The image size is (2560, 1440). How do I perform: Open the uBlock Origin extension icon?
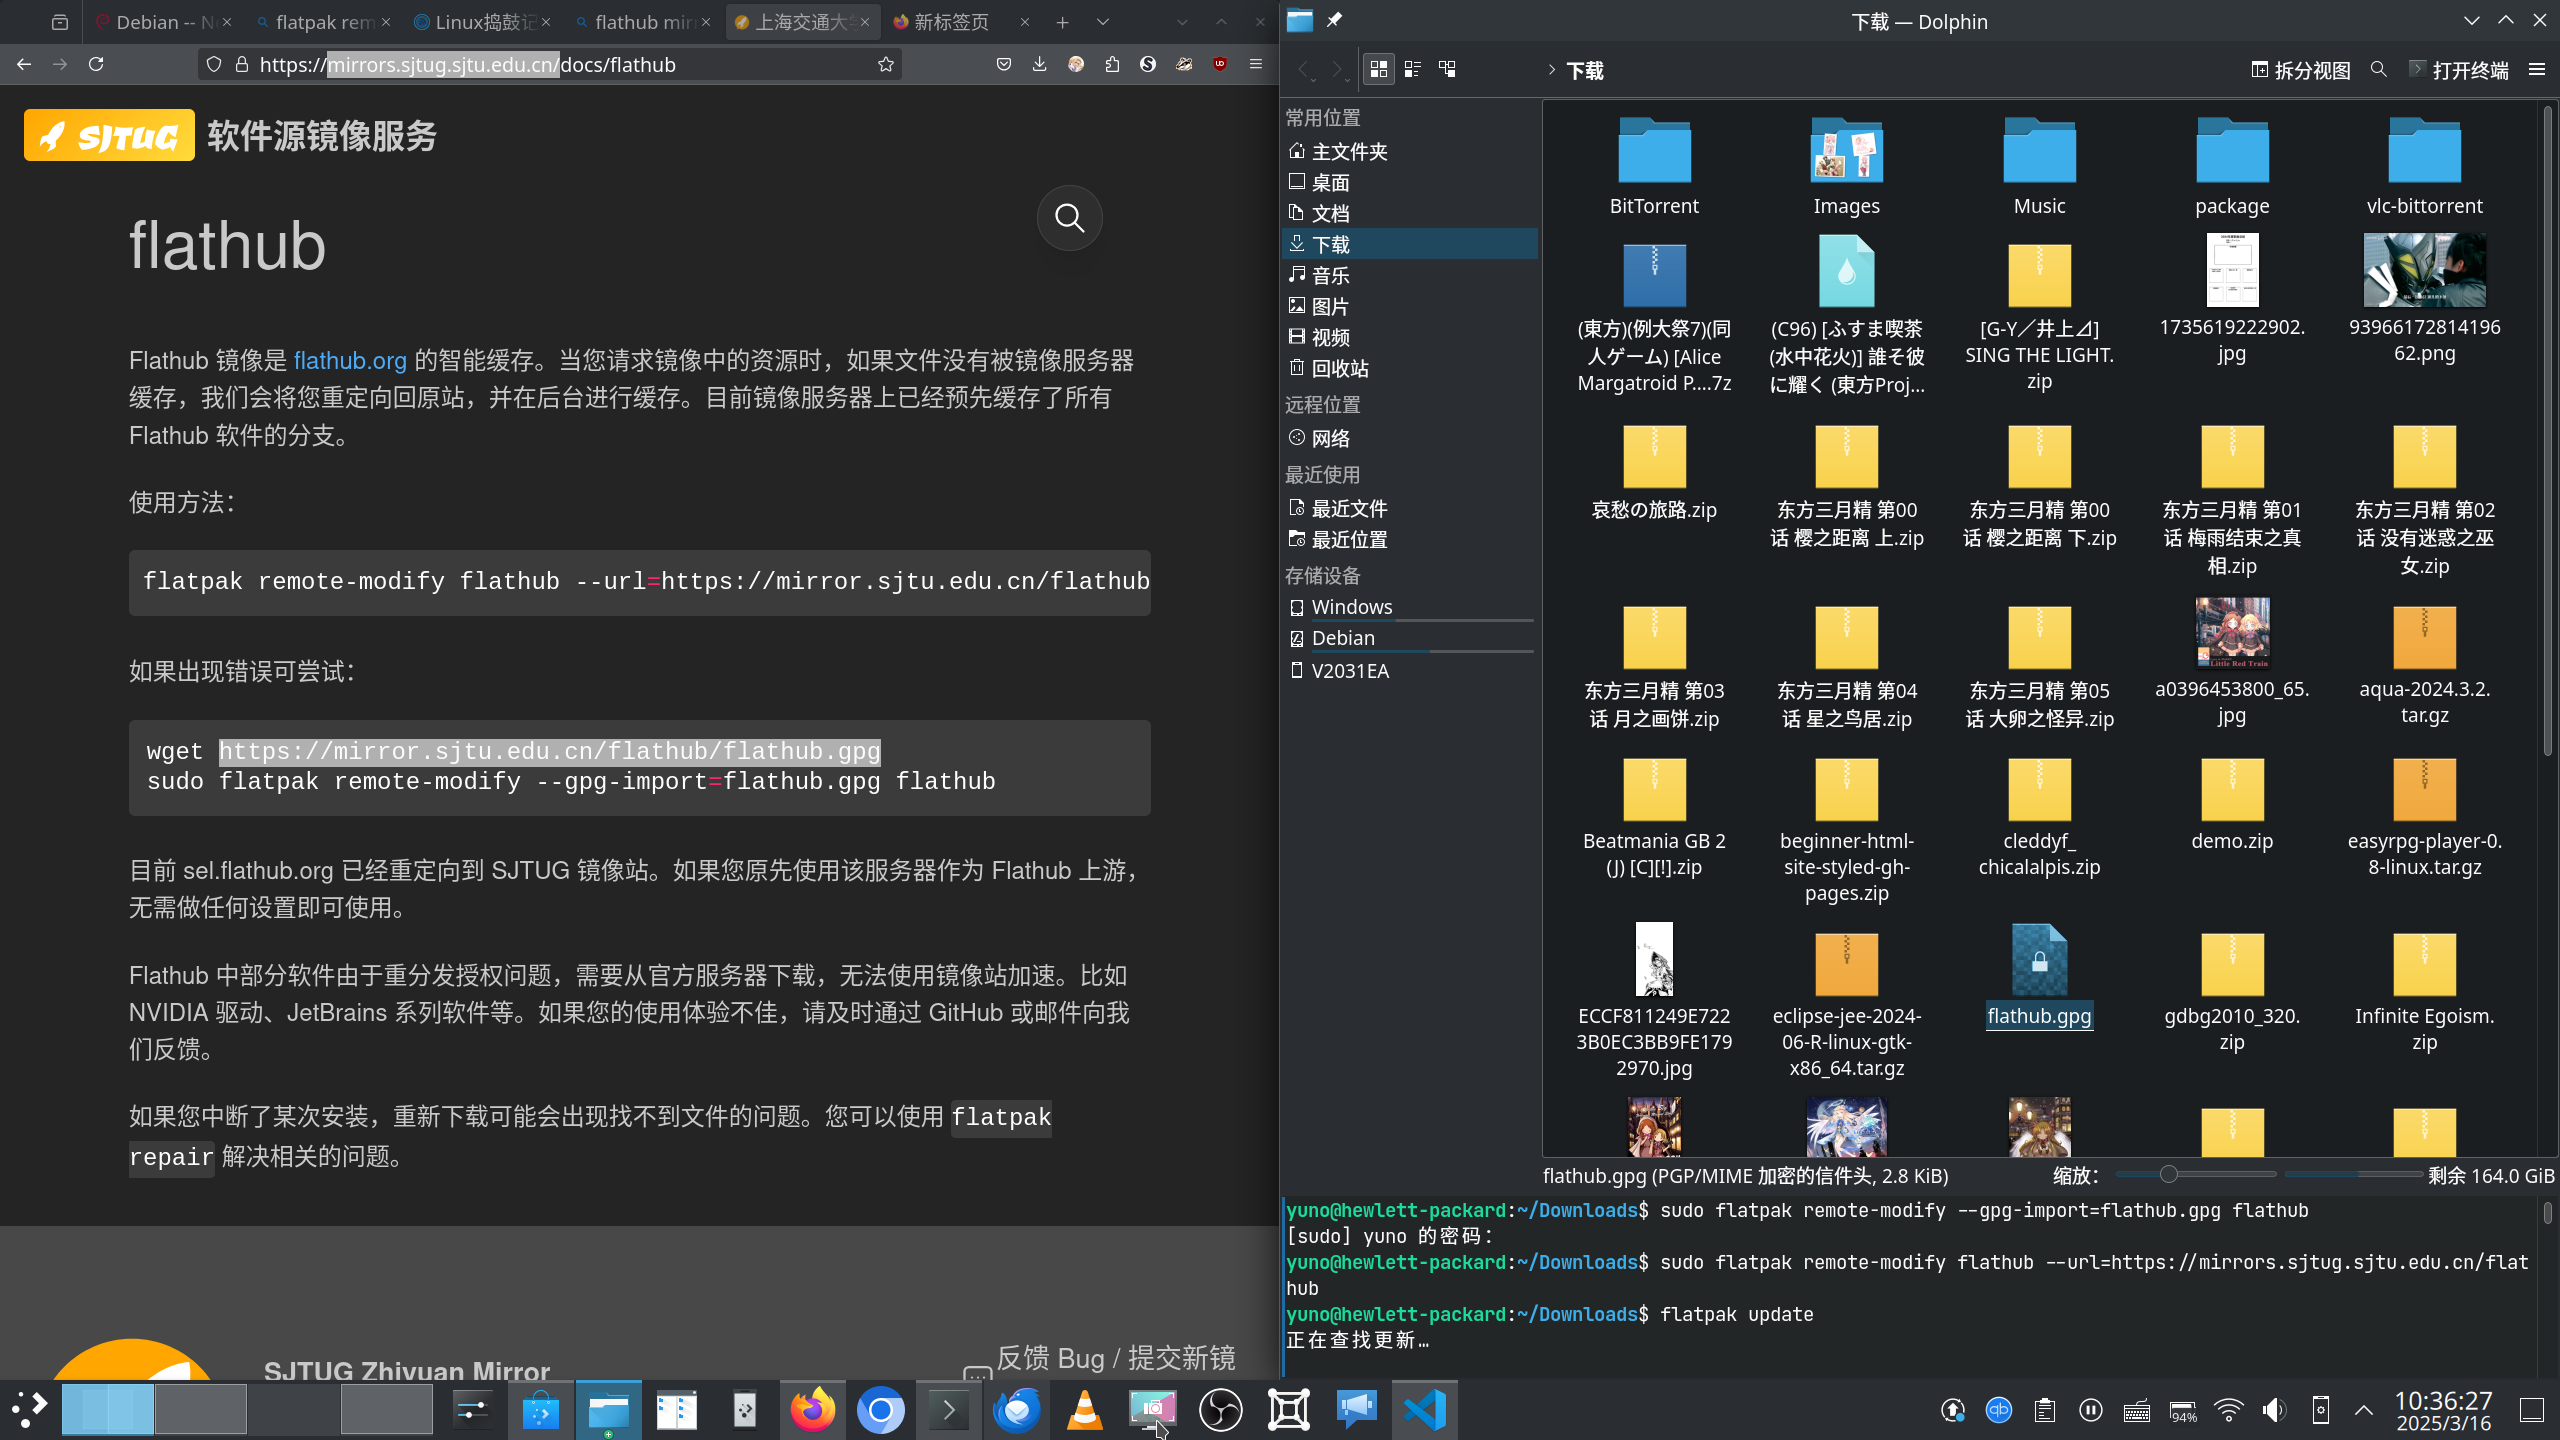click(1220, 64)
